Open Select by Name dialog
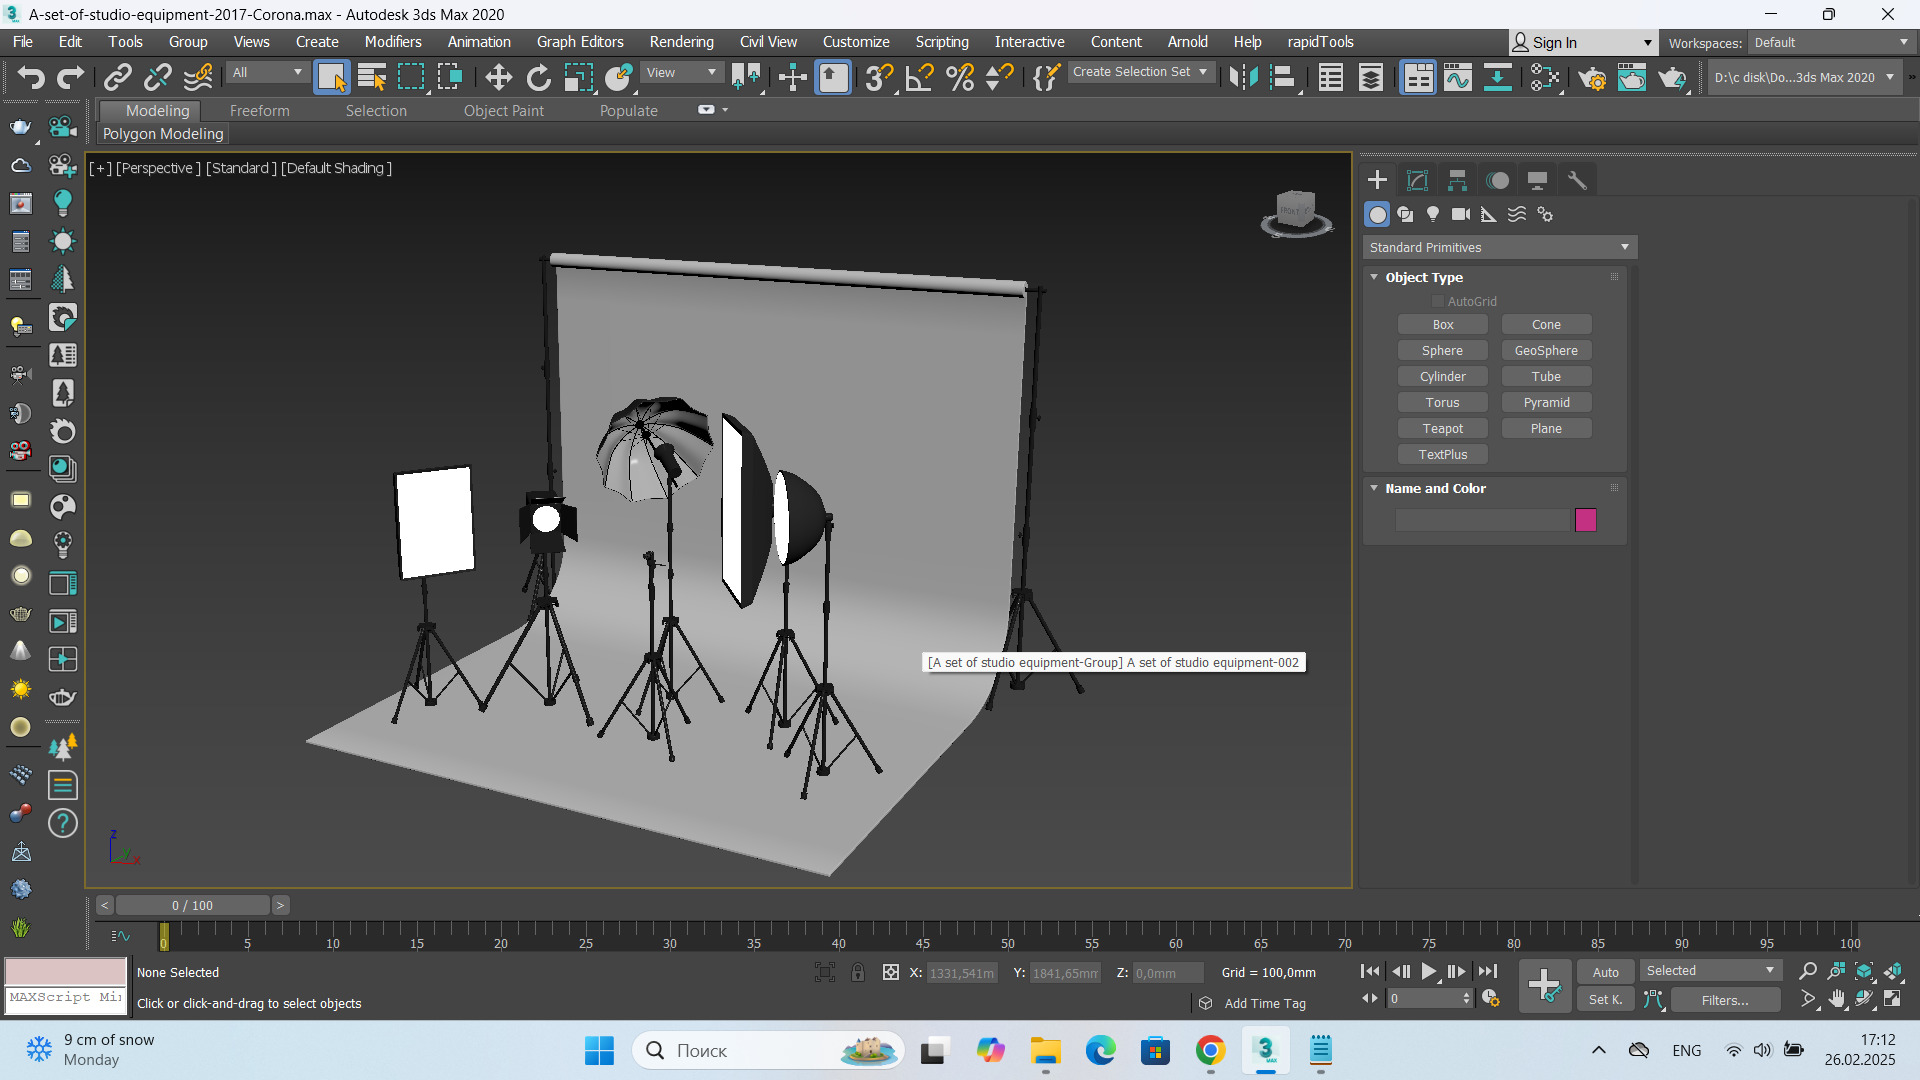The width and height of the screenshot is (1920, 1080). [x=372, y=77]
